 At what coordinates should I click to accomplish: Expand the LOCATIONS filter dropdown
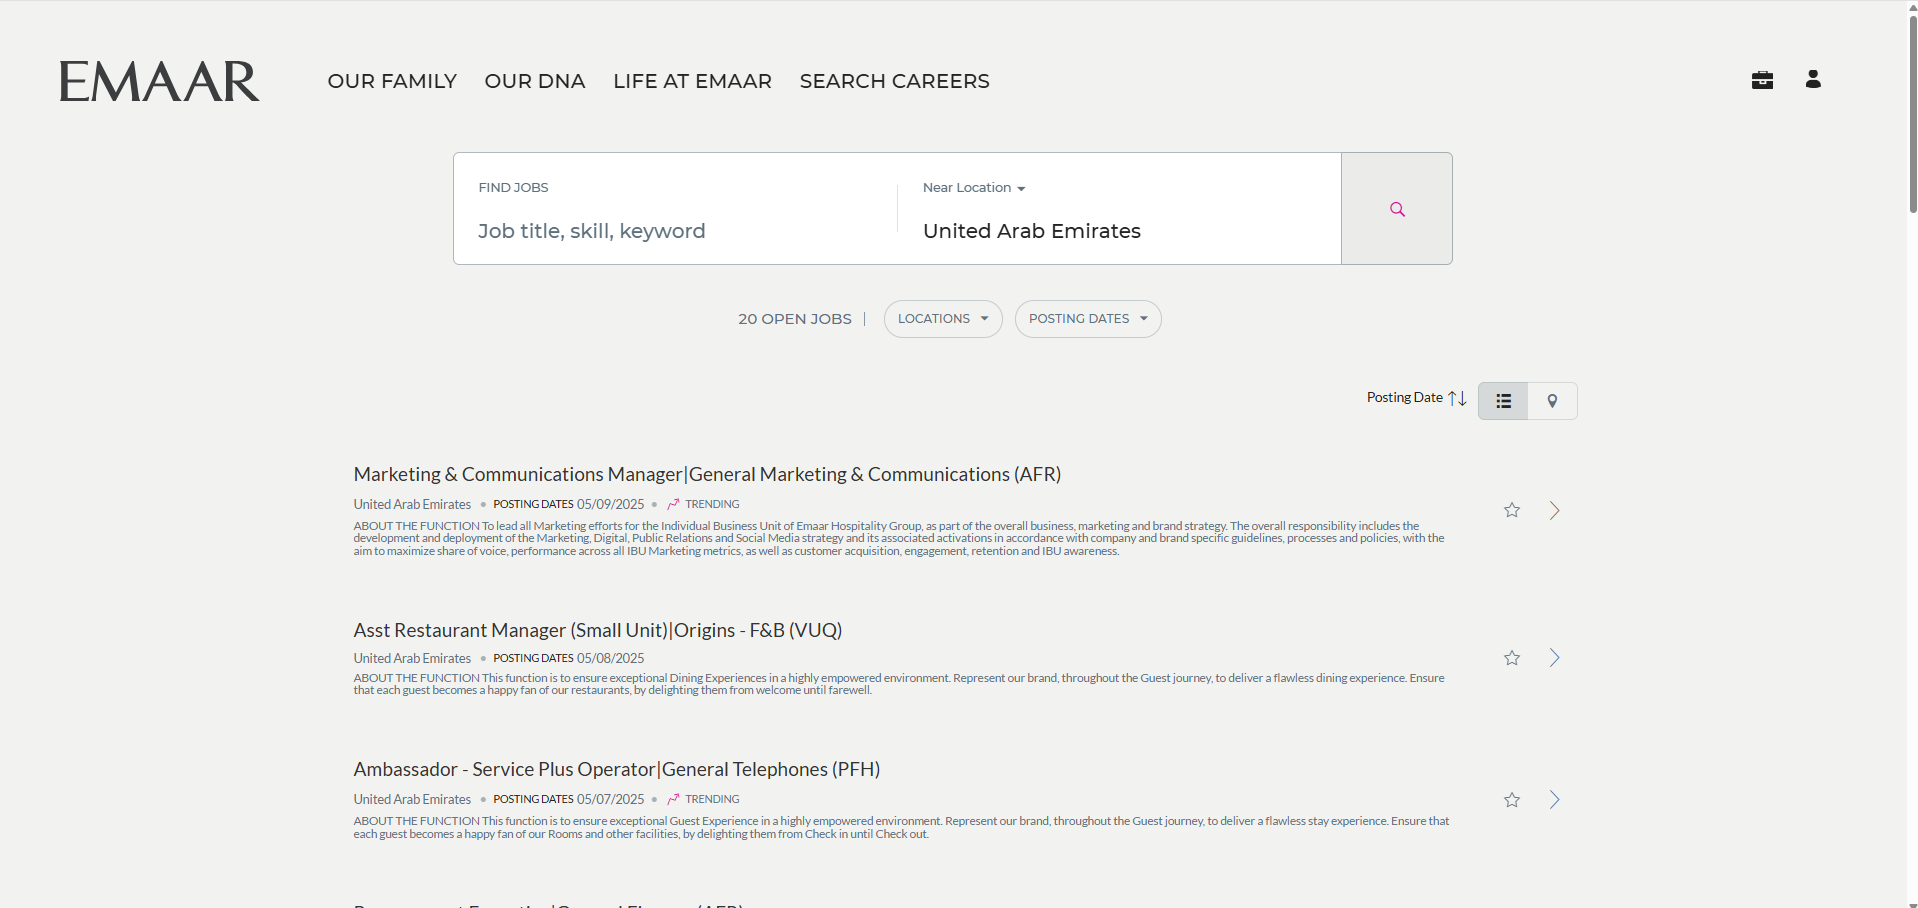[x=943, y=319]
